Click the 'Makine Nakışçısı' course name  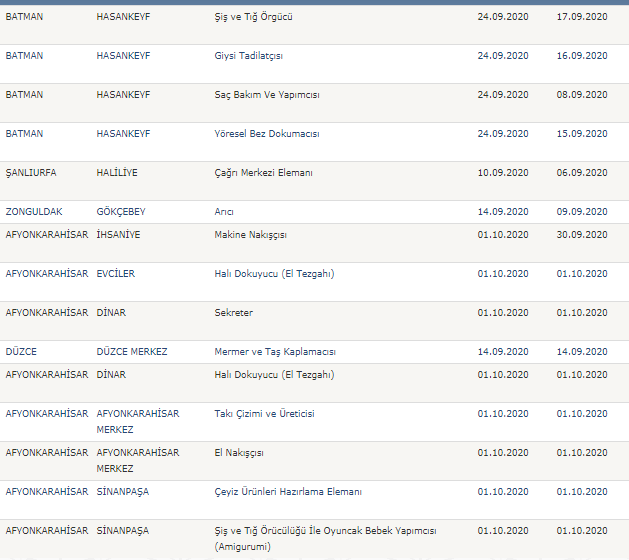point(250,235)
